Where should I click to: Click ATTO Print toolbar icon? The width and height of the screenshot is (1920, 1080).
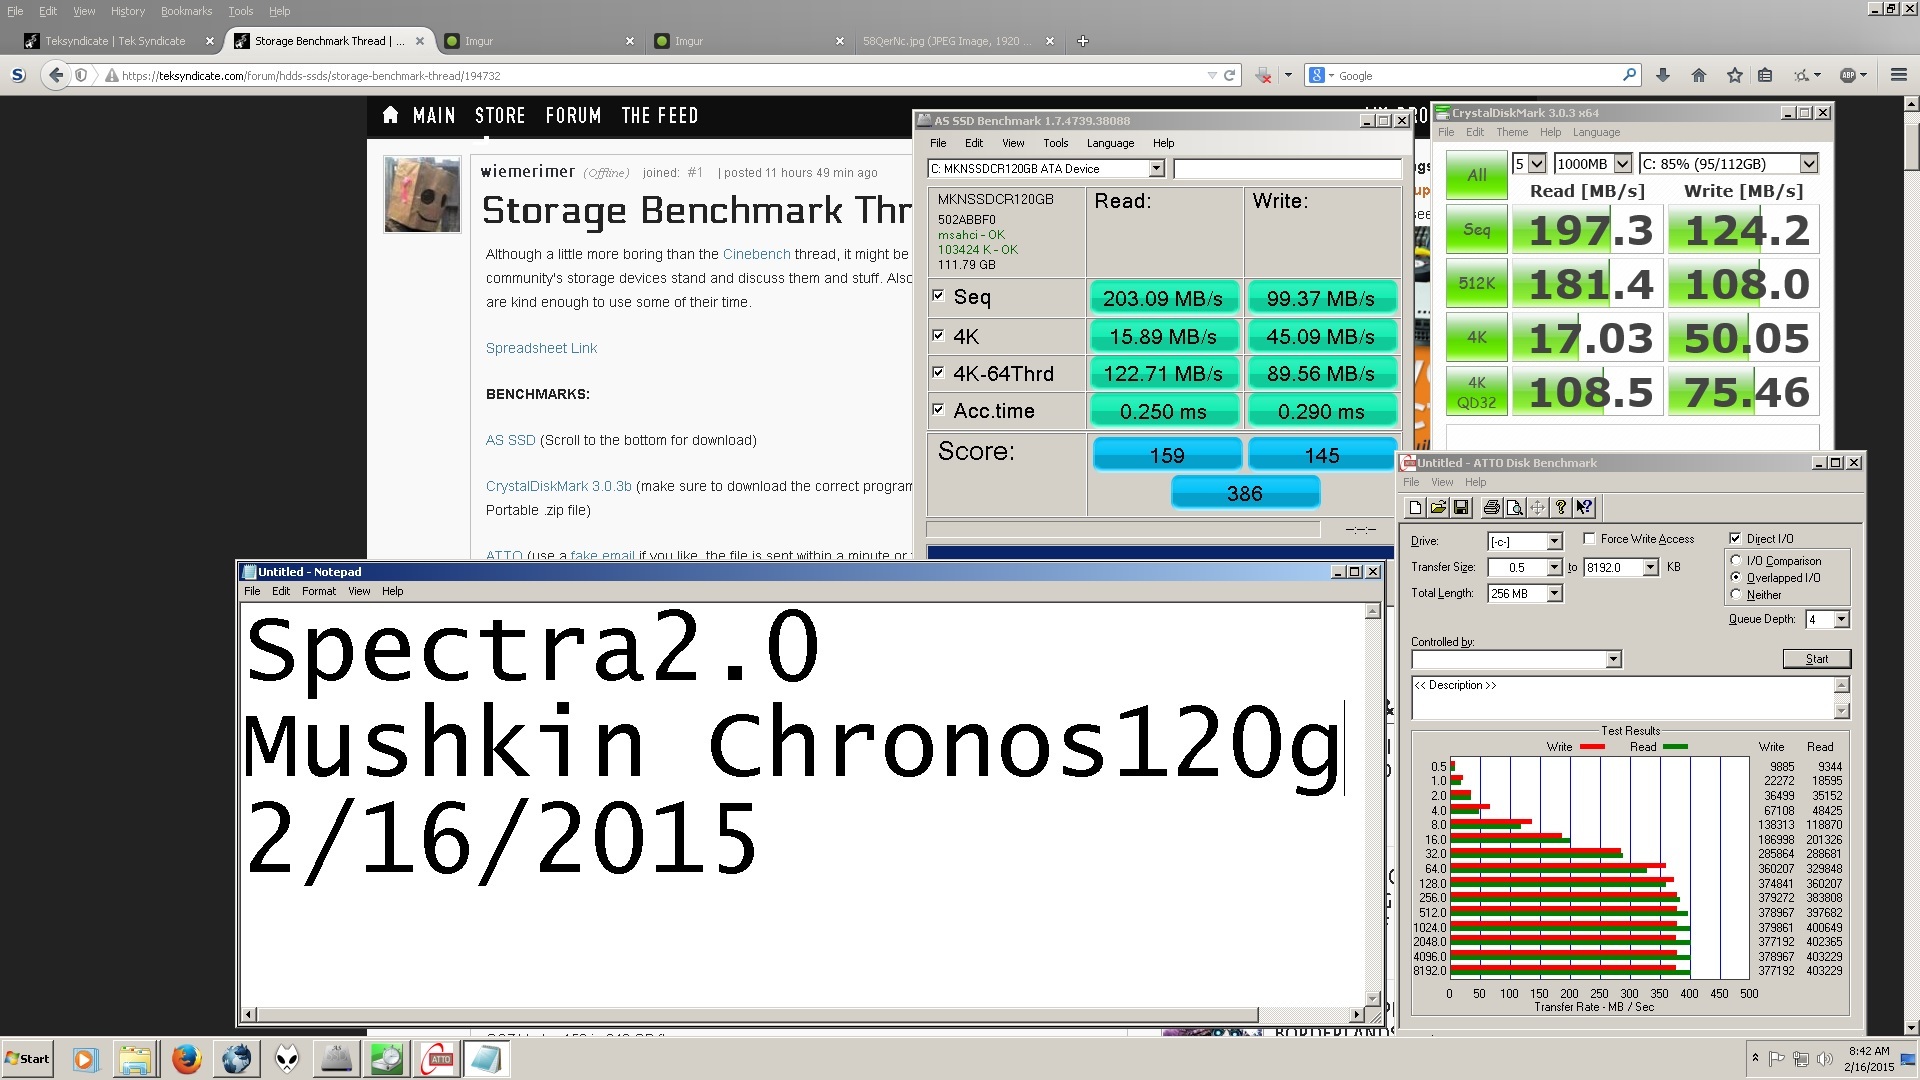1491,508
